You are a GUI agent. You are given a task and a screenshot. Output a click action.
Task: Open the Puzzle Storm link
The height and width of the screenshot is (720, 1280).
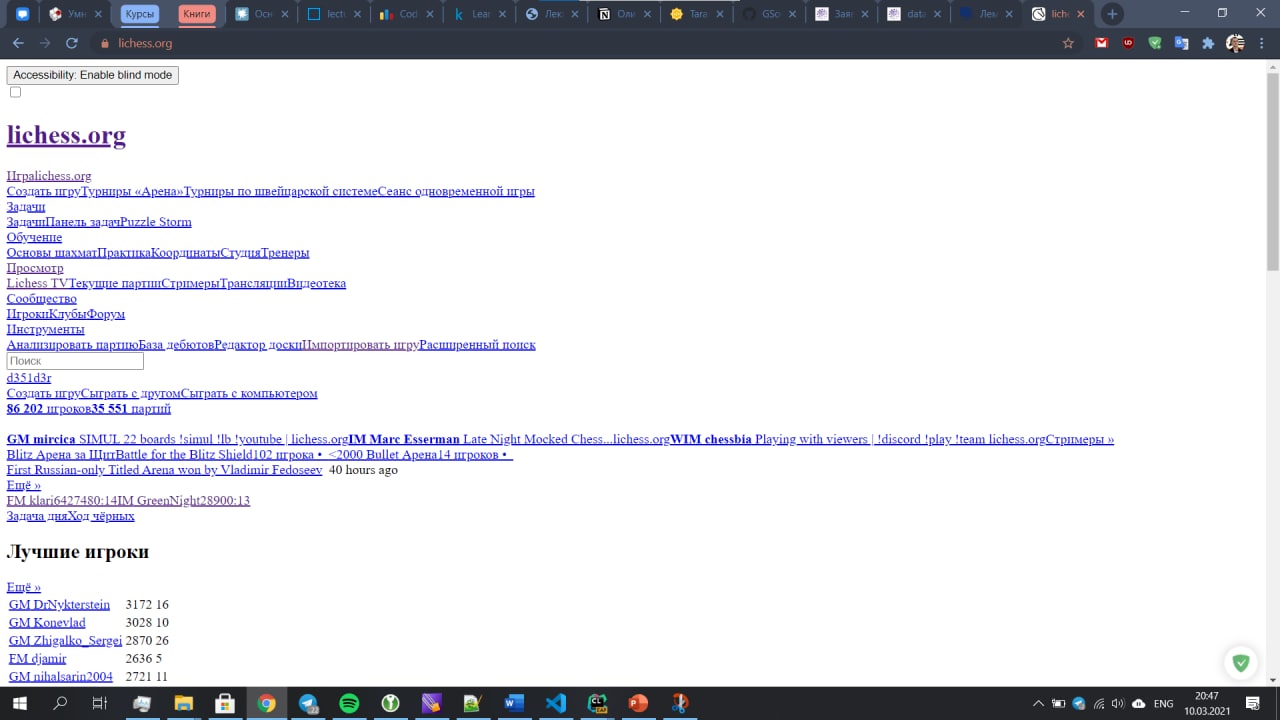(156, 222)
